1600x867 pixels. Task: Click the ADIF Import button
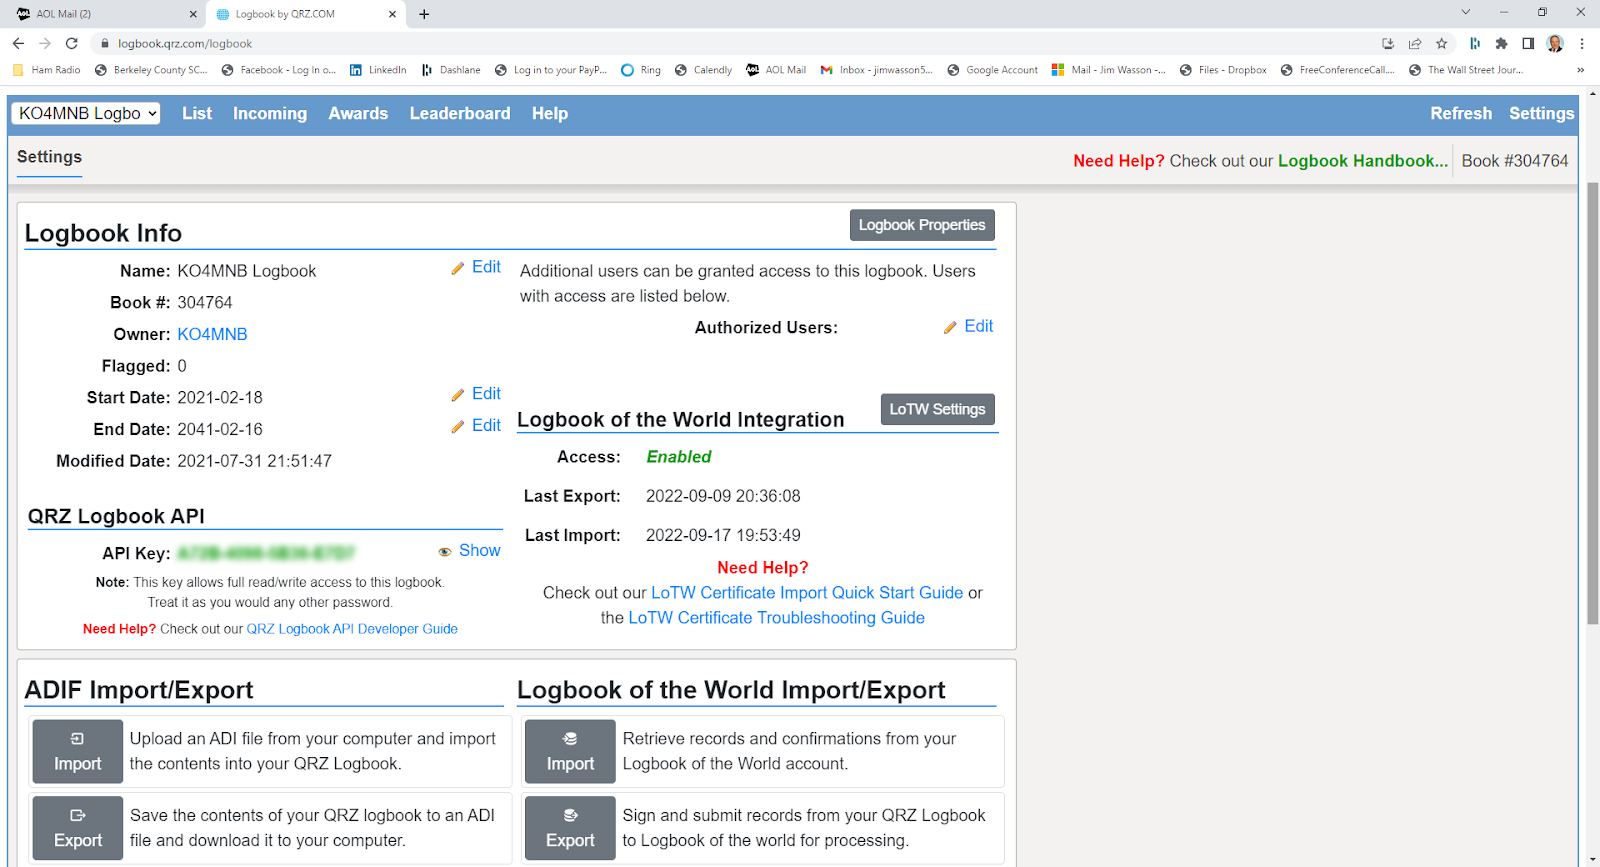pyautogui.click(x=78, y=752)
